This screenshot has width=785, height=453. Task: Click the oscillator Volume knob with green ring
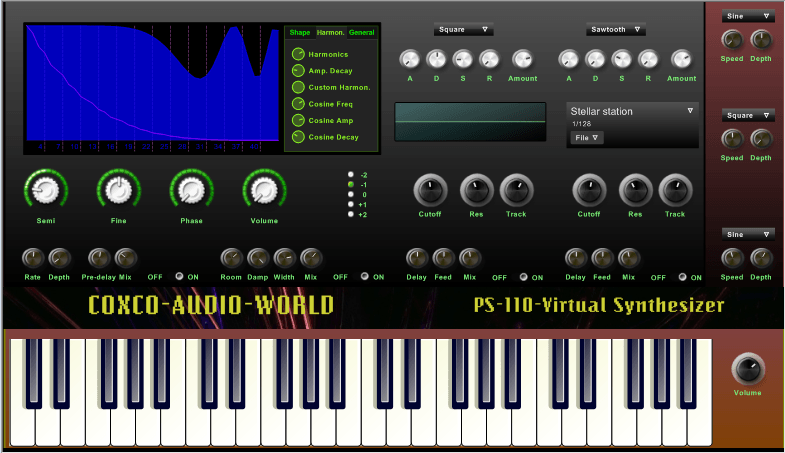click(264, 190)
